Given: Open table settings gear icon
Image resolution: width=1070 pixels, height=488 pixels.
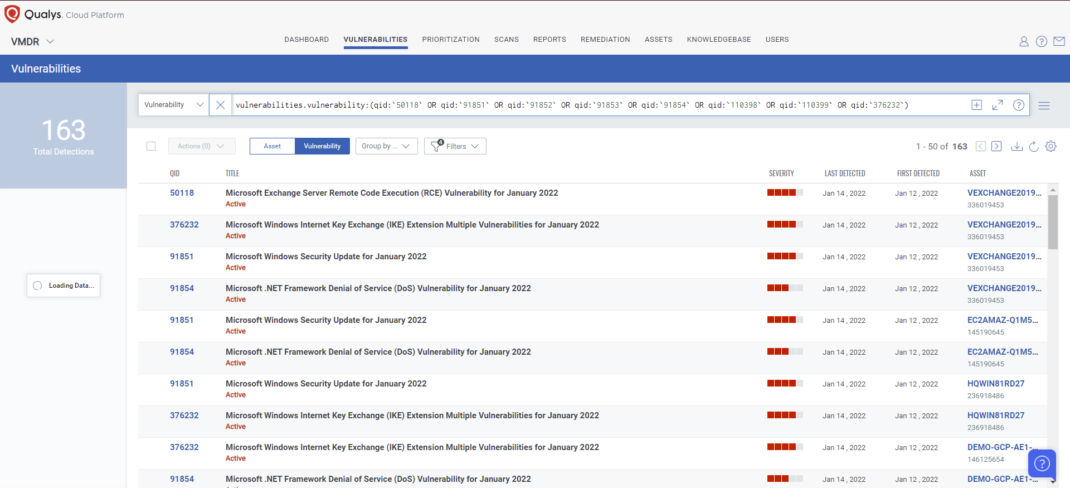Looking at the screenshot, I should (1051, 146).
